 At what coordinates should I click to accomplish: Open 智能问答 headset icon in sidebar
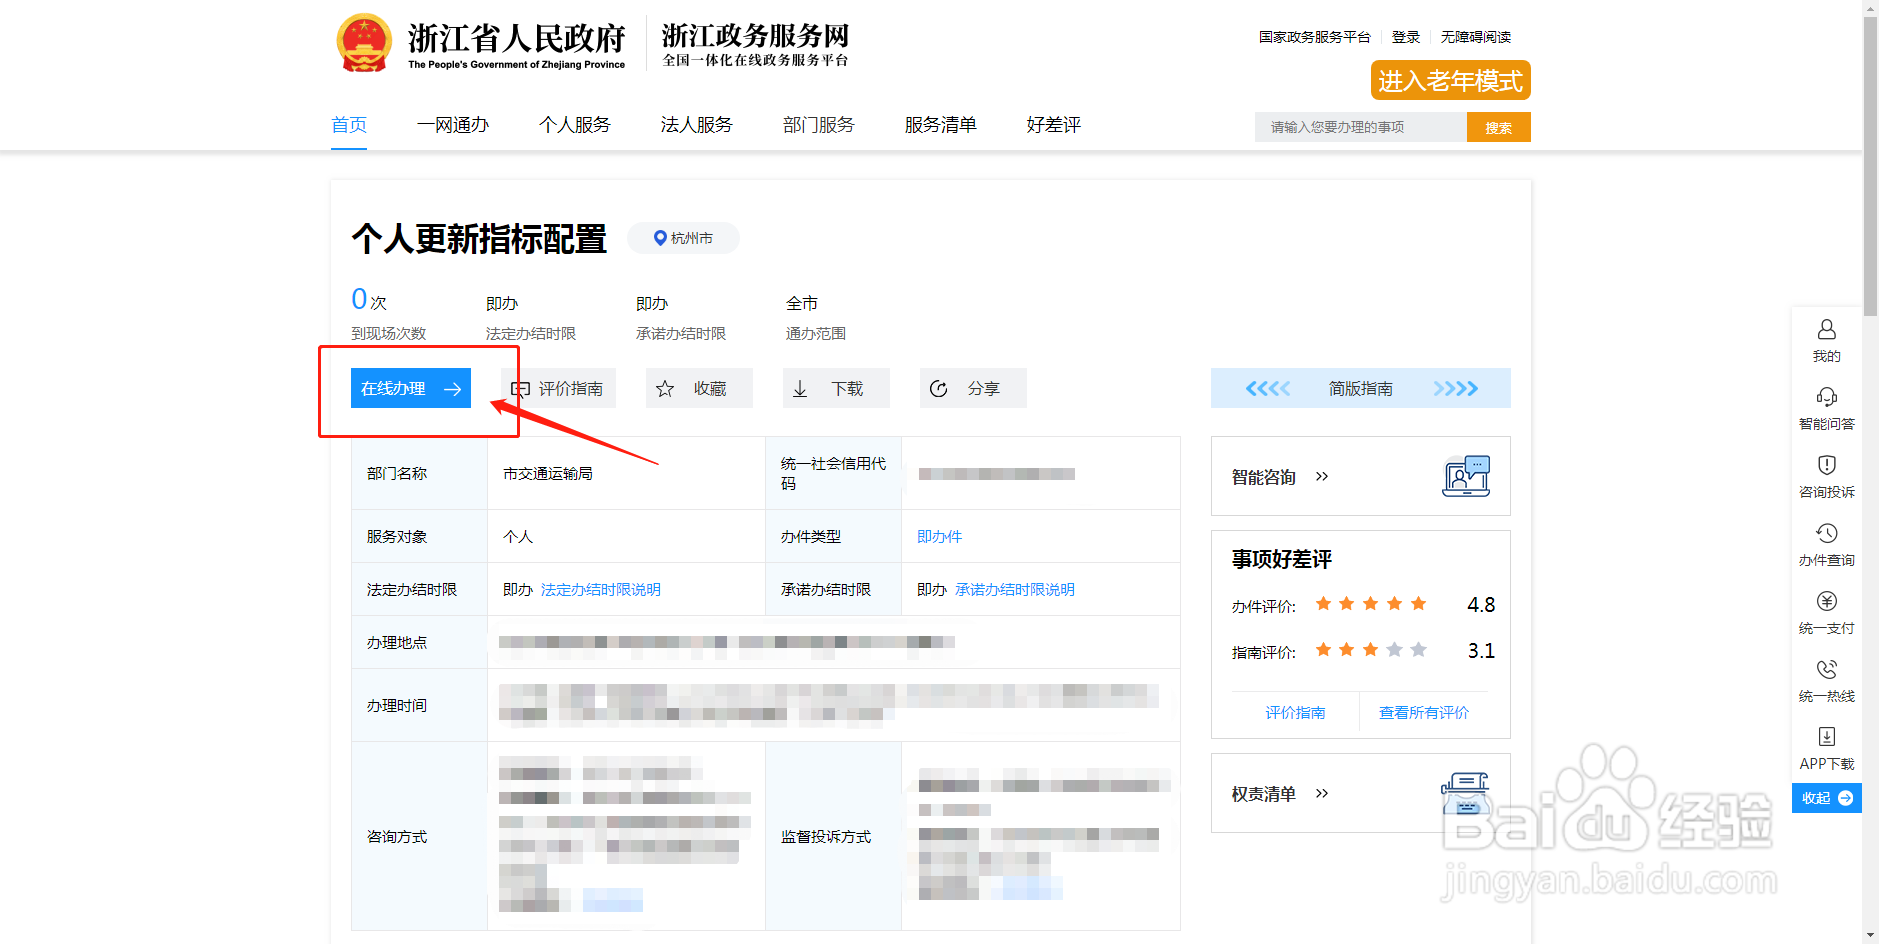1826,397
